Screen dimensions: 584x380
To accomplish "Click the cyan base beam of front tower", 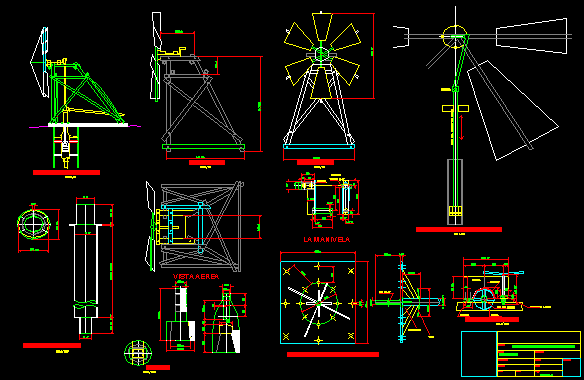I will pyautogui.click(x=319, y=147).
